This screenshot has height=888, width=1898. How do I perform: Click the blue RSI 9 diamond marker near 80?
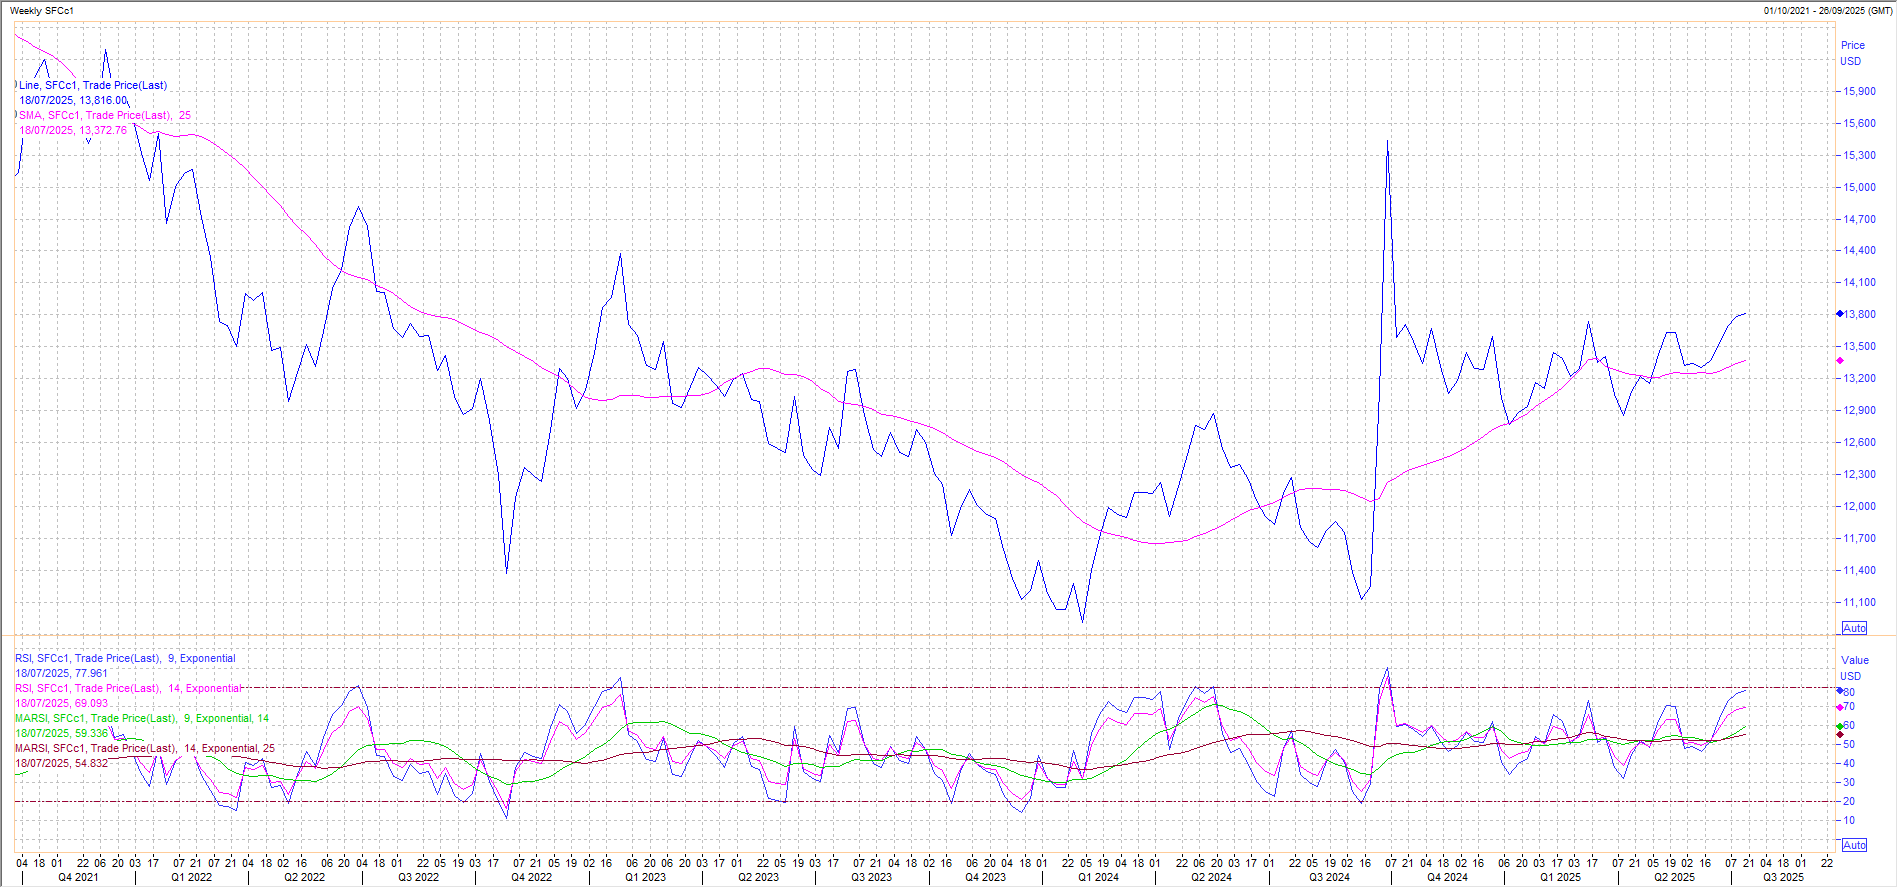[x=1840, y=690]
